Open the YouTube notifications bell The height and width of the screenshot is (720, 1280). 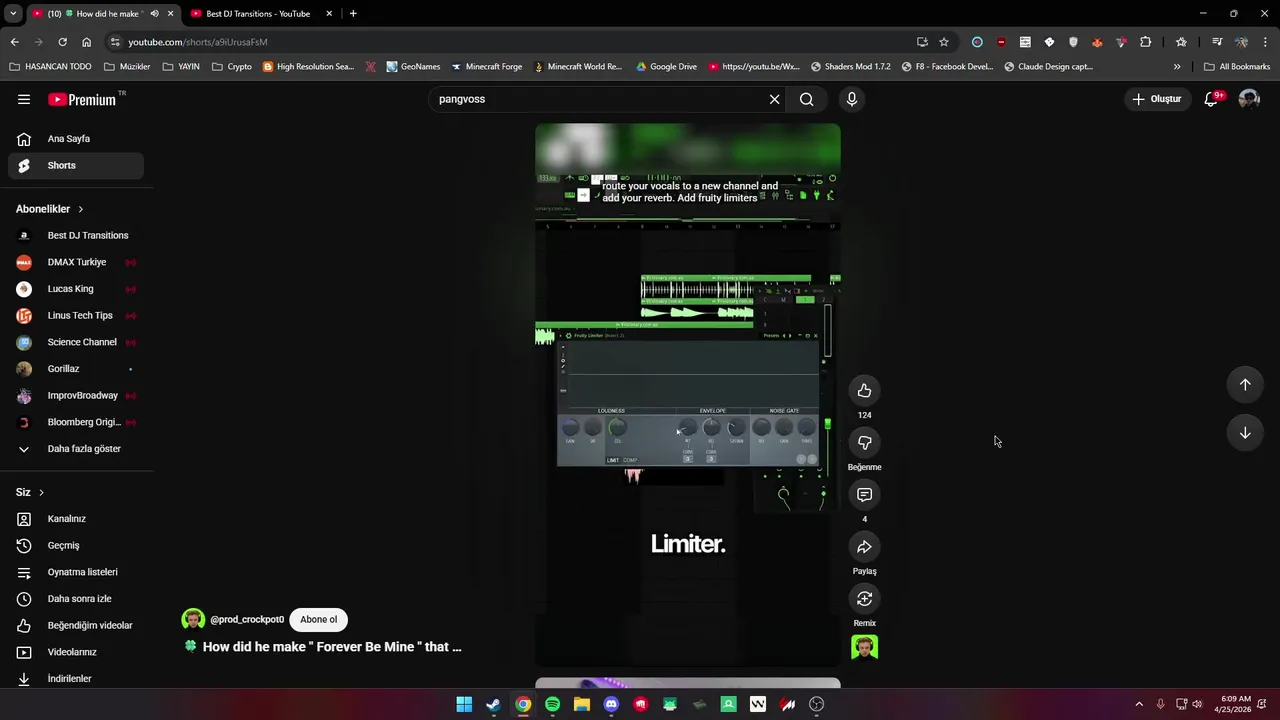(1211, 99)
